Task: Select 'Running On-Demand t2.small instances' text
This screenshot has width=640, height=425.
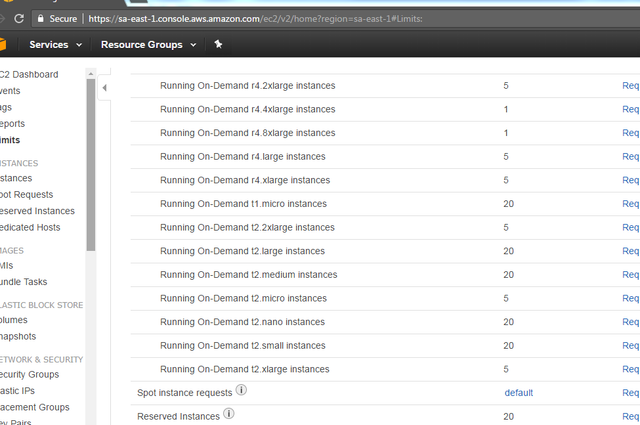Action: click(242, 346)
